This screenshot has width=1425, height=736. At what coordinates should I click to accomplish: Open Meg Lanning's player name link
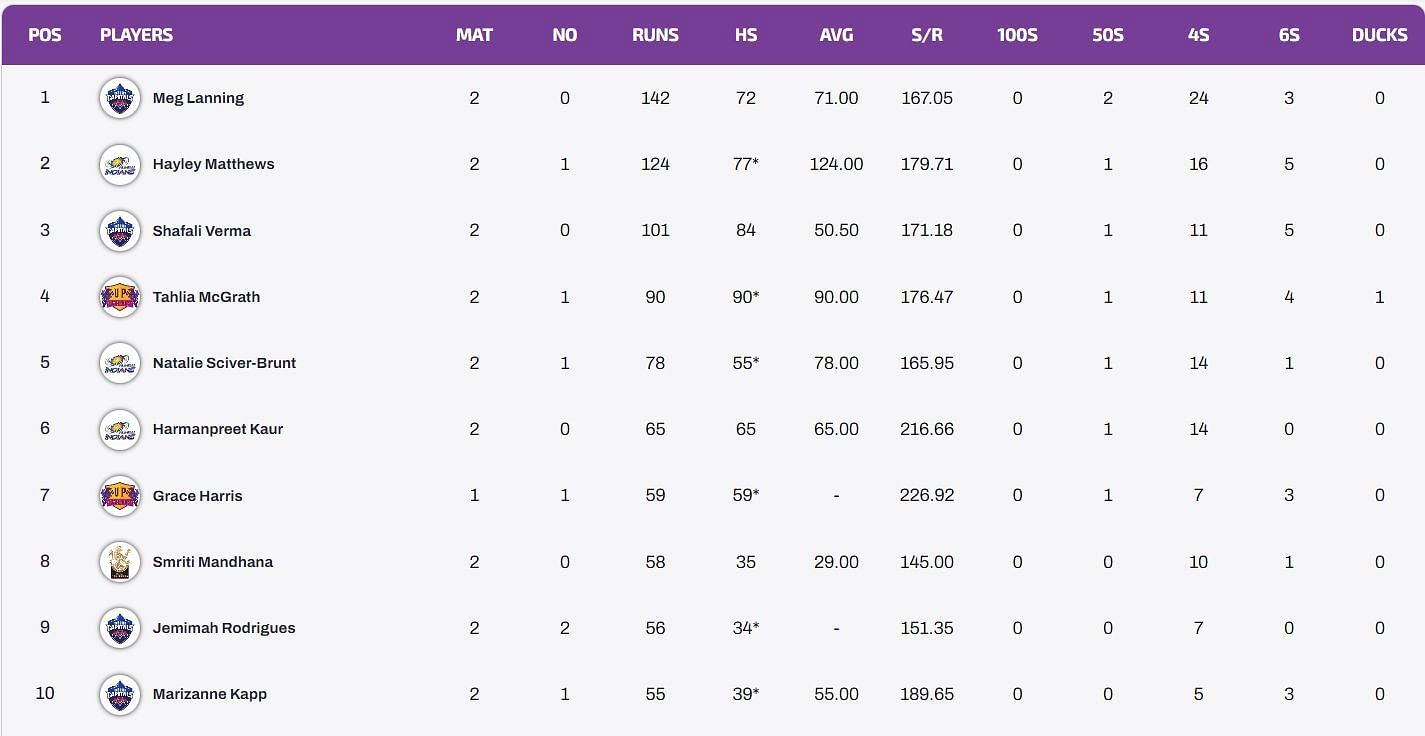coord(198,98)
